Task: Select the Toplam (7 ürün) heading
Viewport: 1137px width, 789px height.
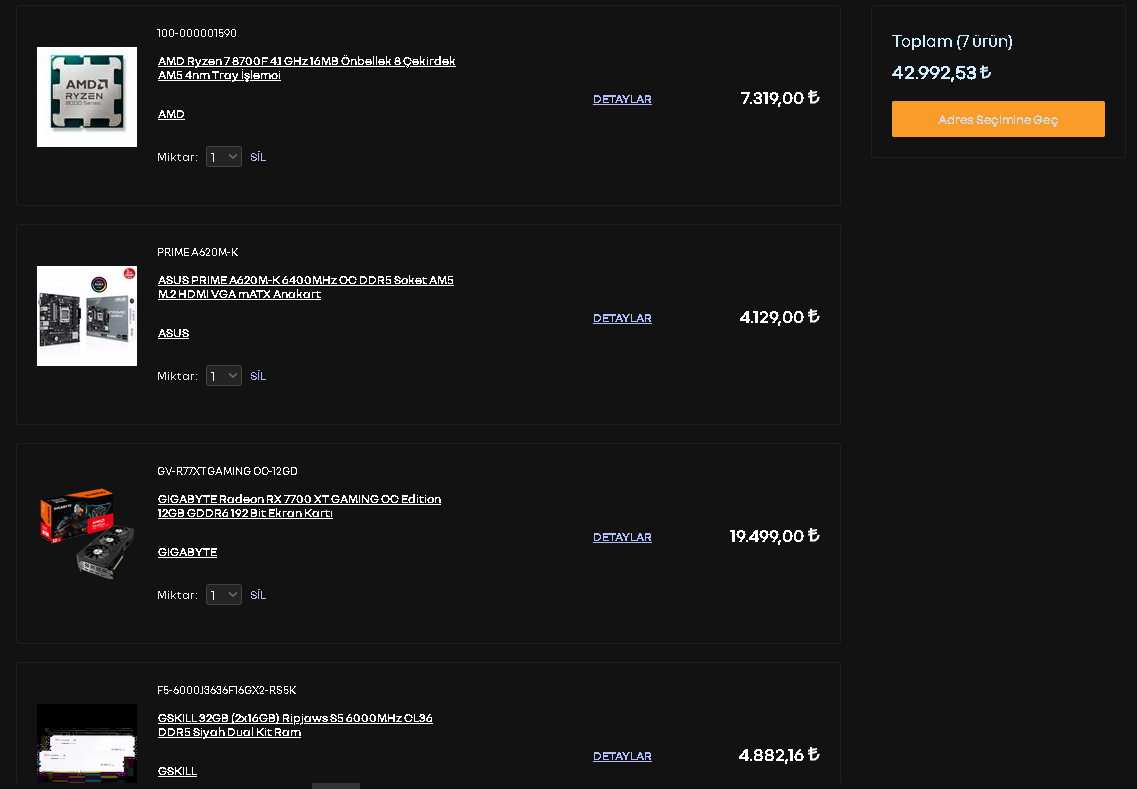Action: [x=952, y=41]
